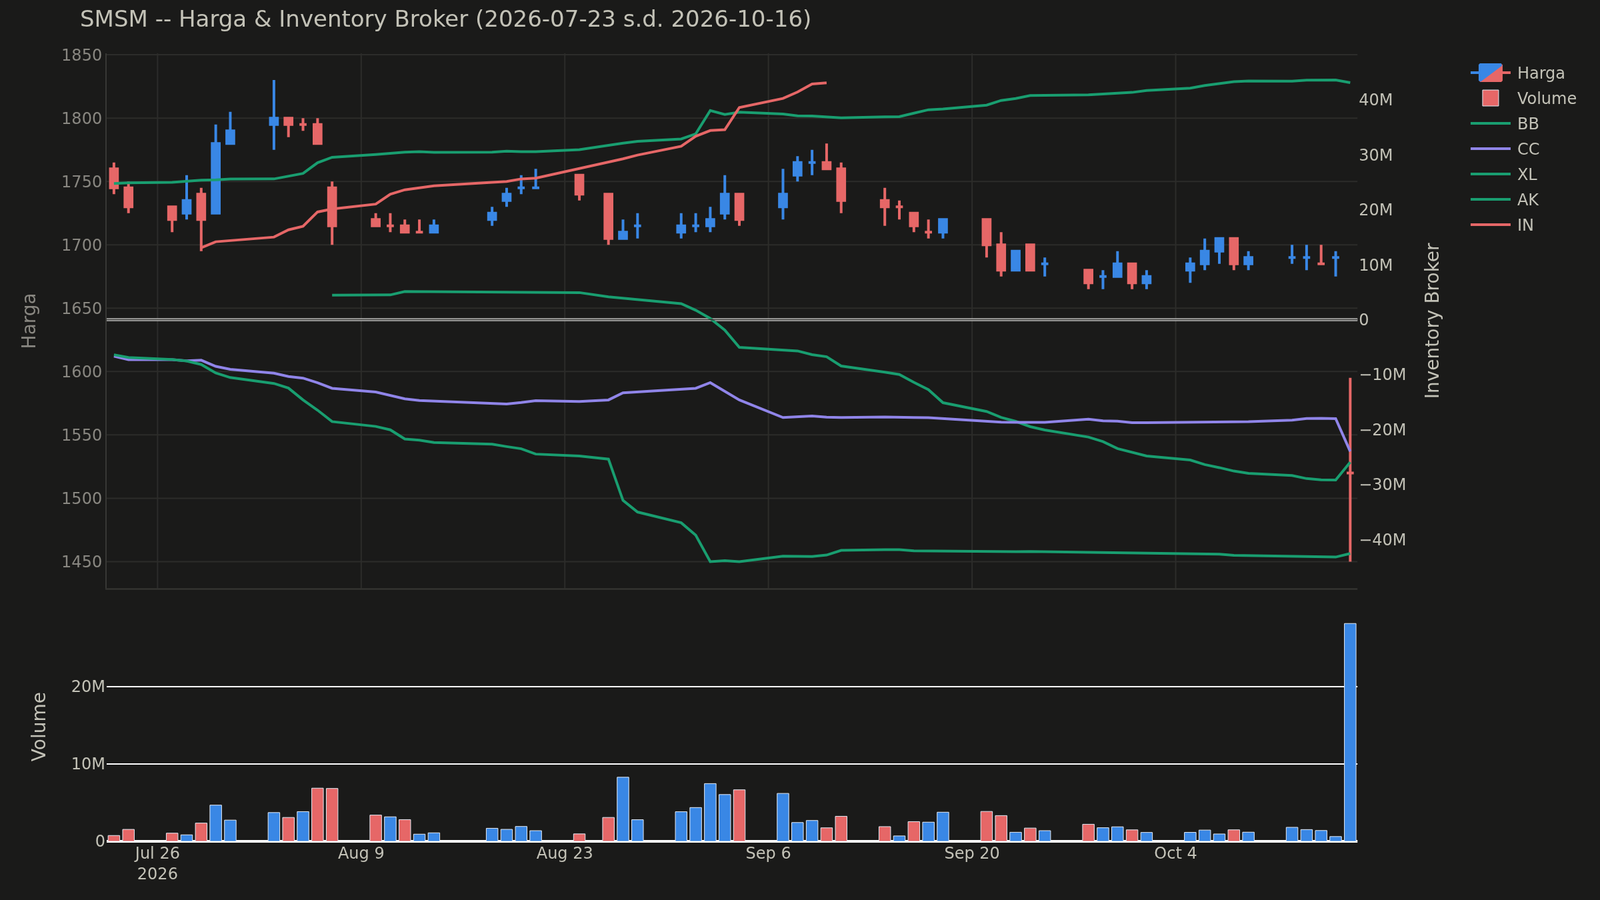Click the 1500 price axis label
Image resolution: width=1600 pixels, height=900 pixels.
click(x=82, y=498)
